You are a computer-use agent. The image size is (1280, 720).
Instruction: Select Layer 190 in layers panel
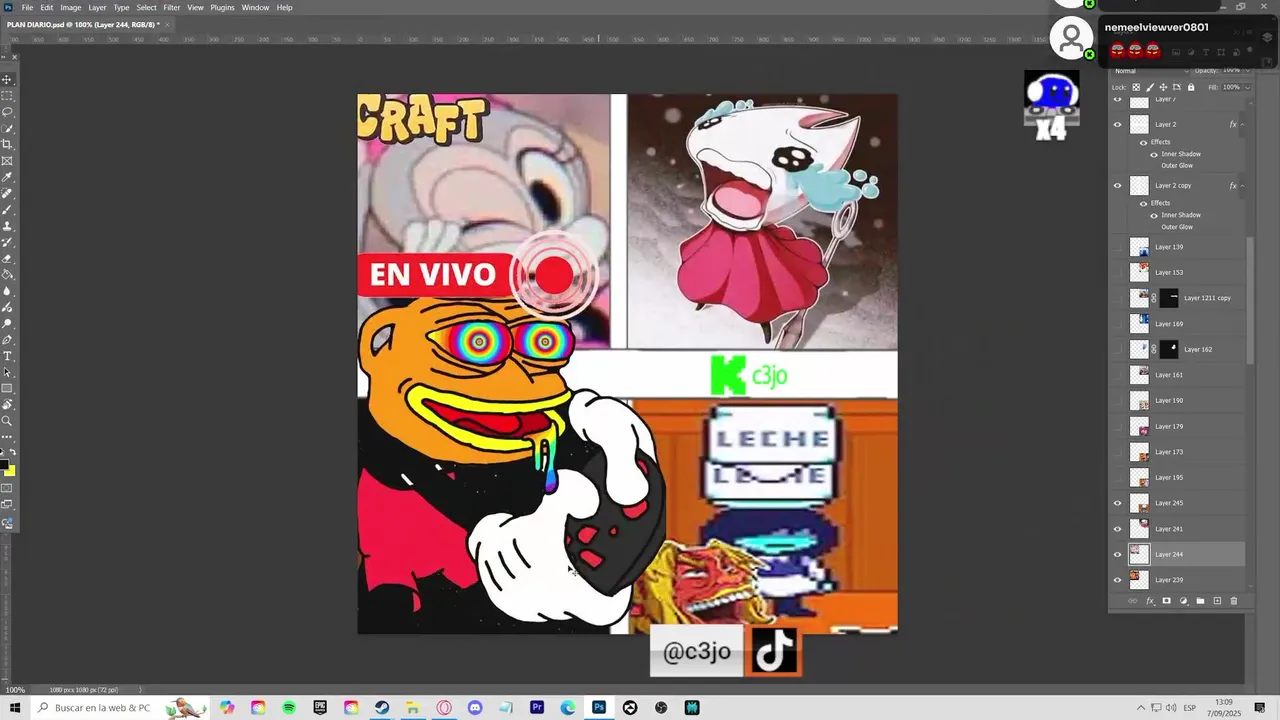click(1179, 401)
